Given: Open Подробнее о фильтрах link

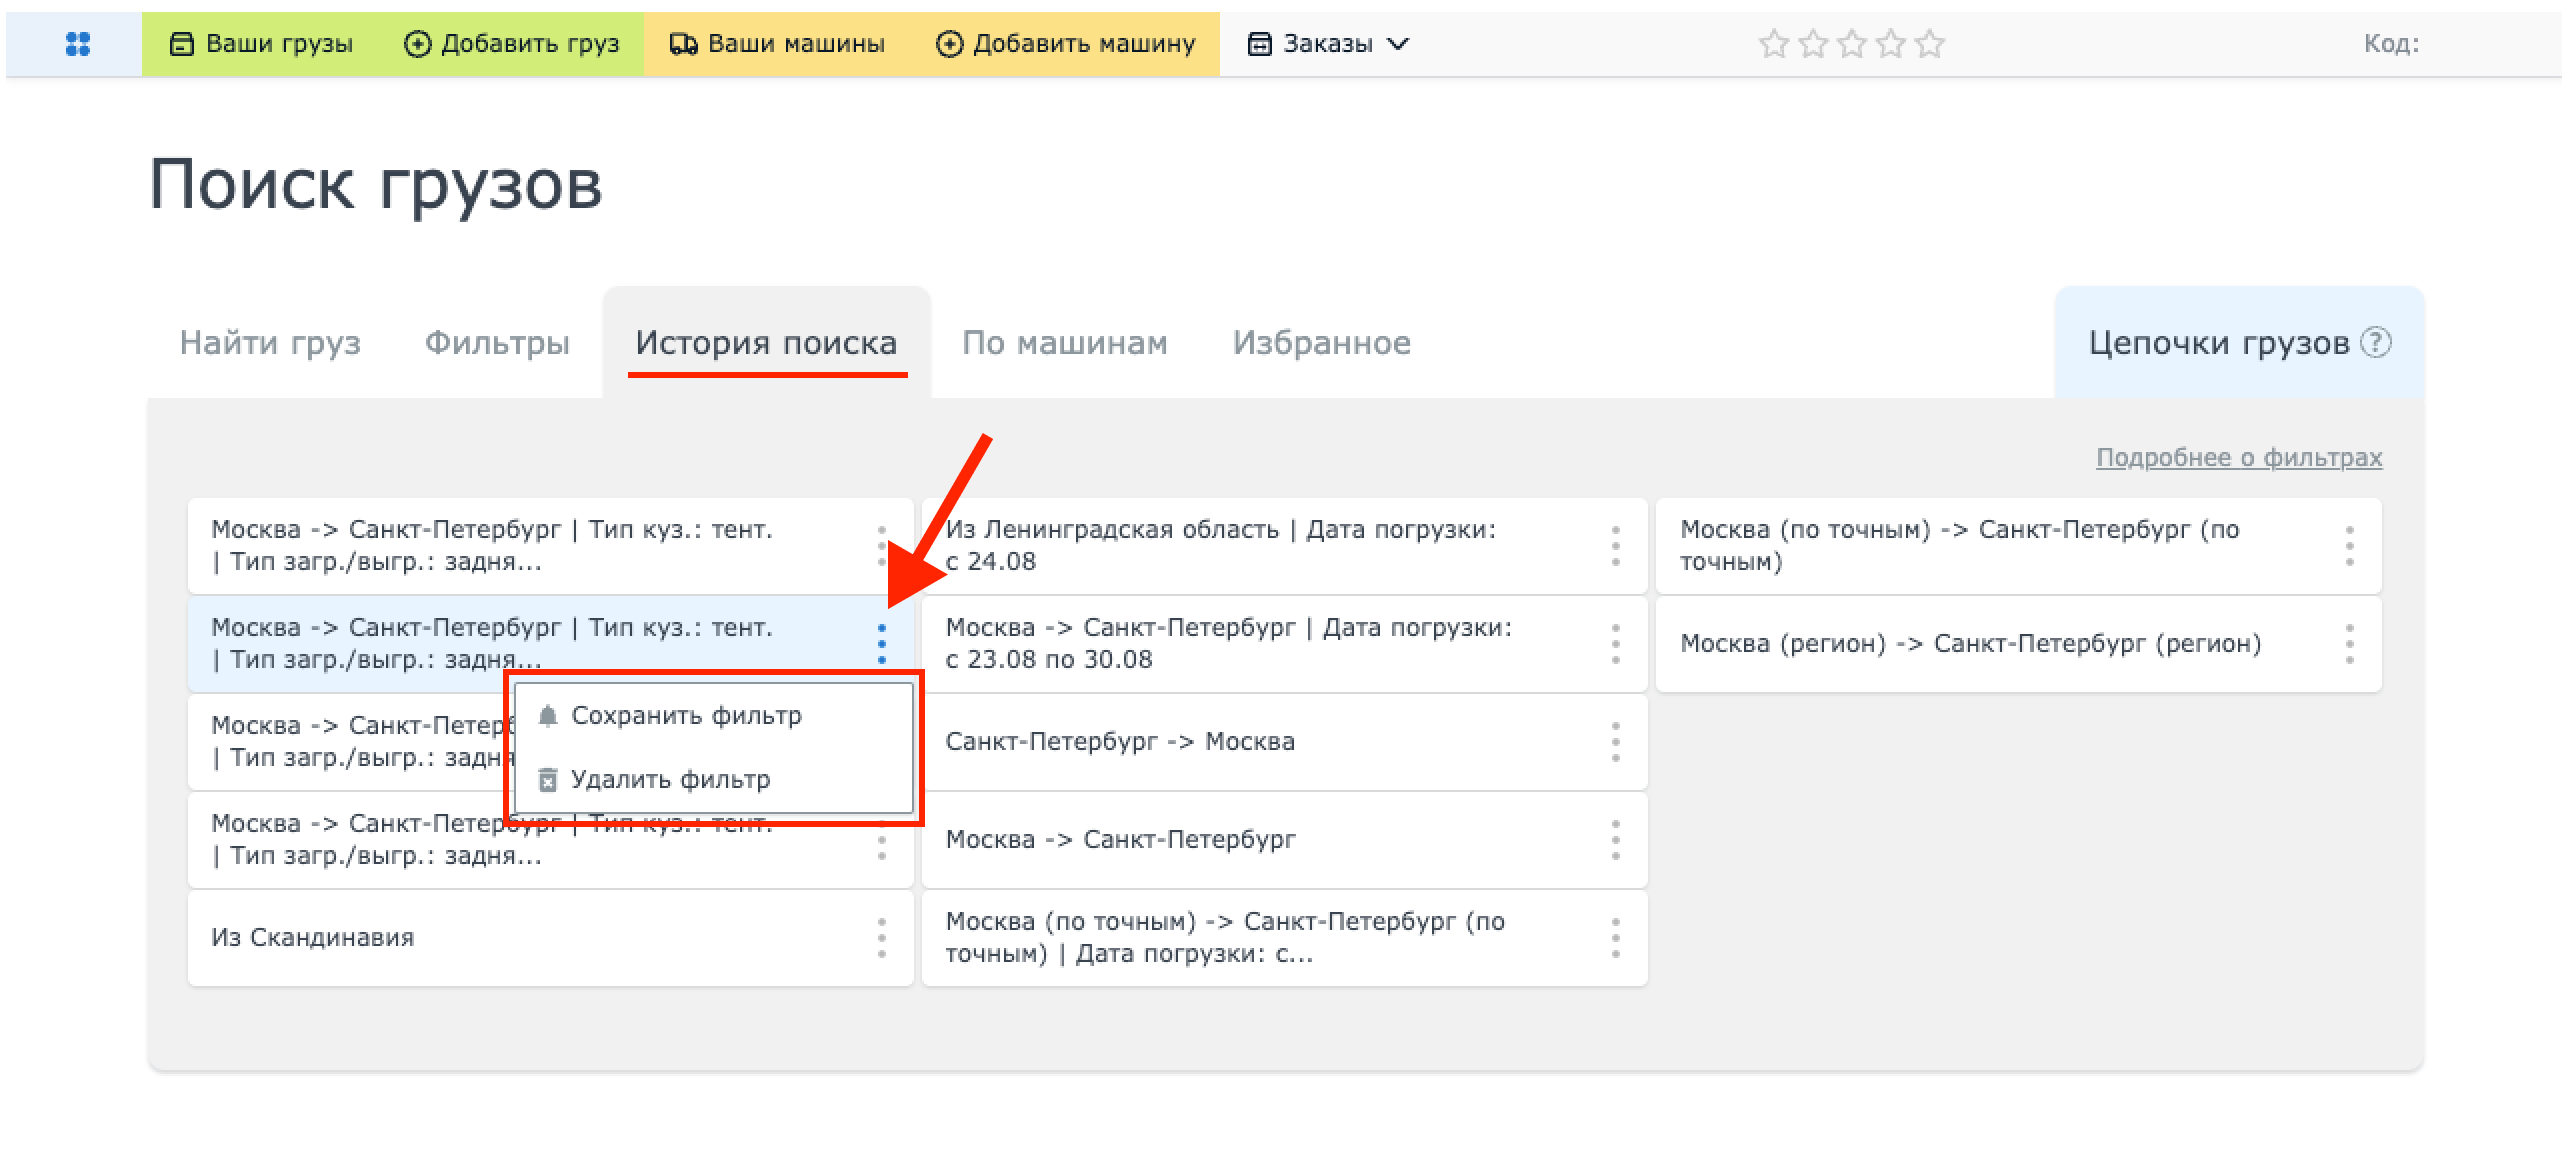Looking at the screenshot, I should point(2239,457).
